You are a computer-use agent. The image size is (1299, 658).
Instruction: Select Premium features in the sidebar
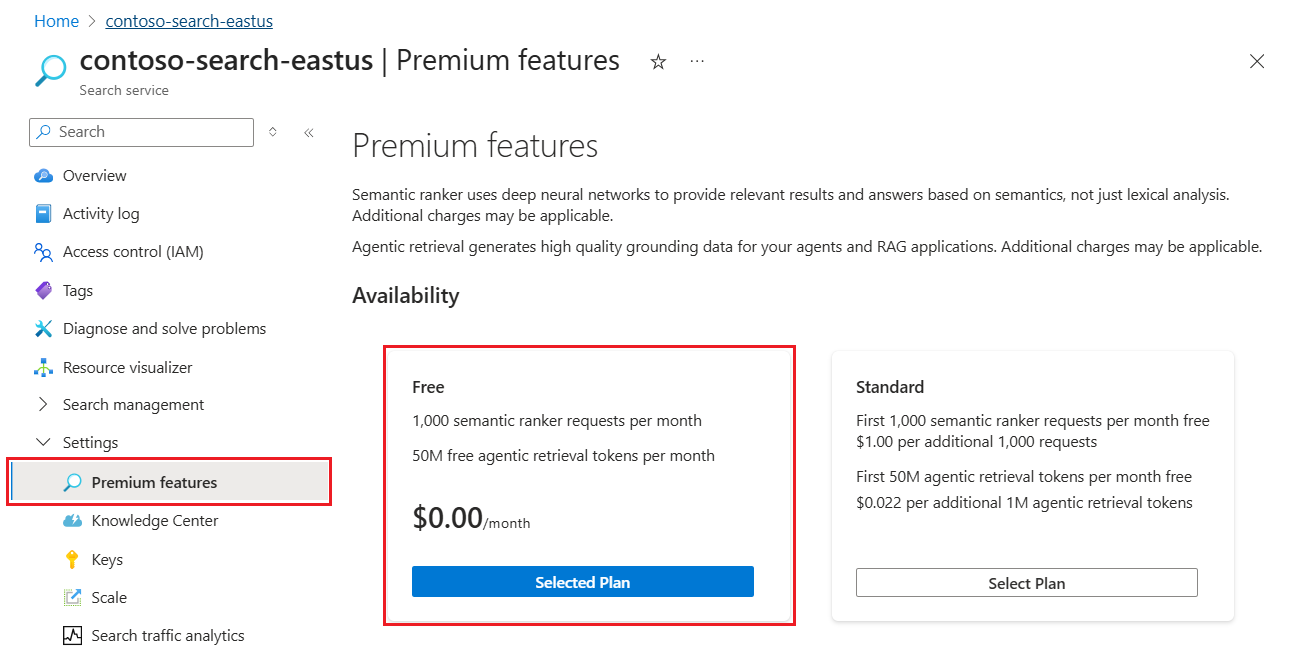coord(154,481)
